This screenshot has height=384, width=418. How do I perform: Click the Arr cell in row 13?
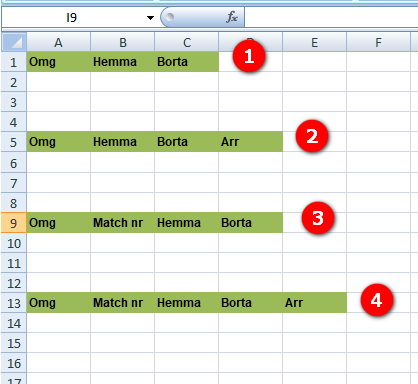[x=314, y=303]
